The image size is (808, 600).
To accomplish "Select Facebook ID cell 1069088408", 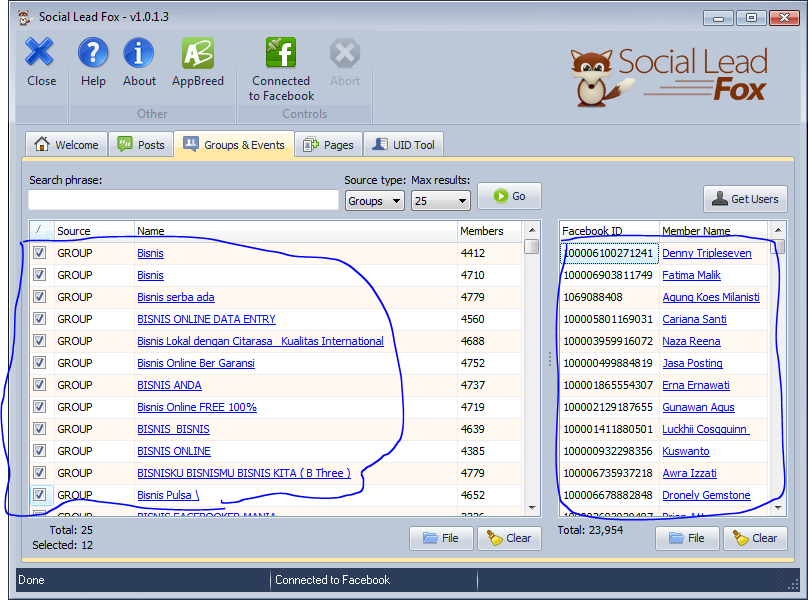I will click(x=609, y=297).
